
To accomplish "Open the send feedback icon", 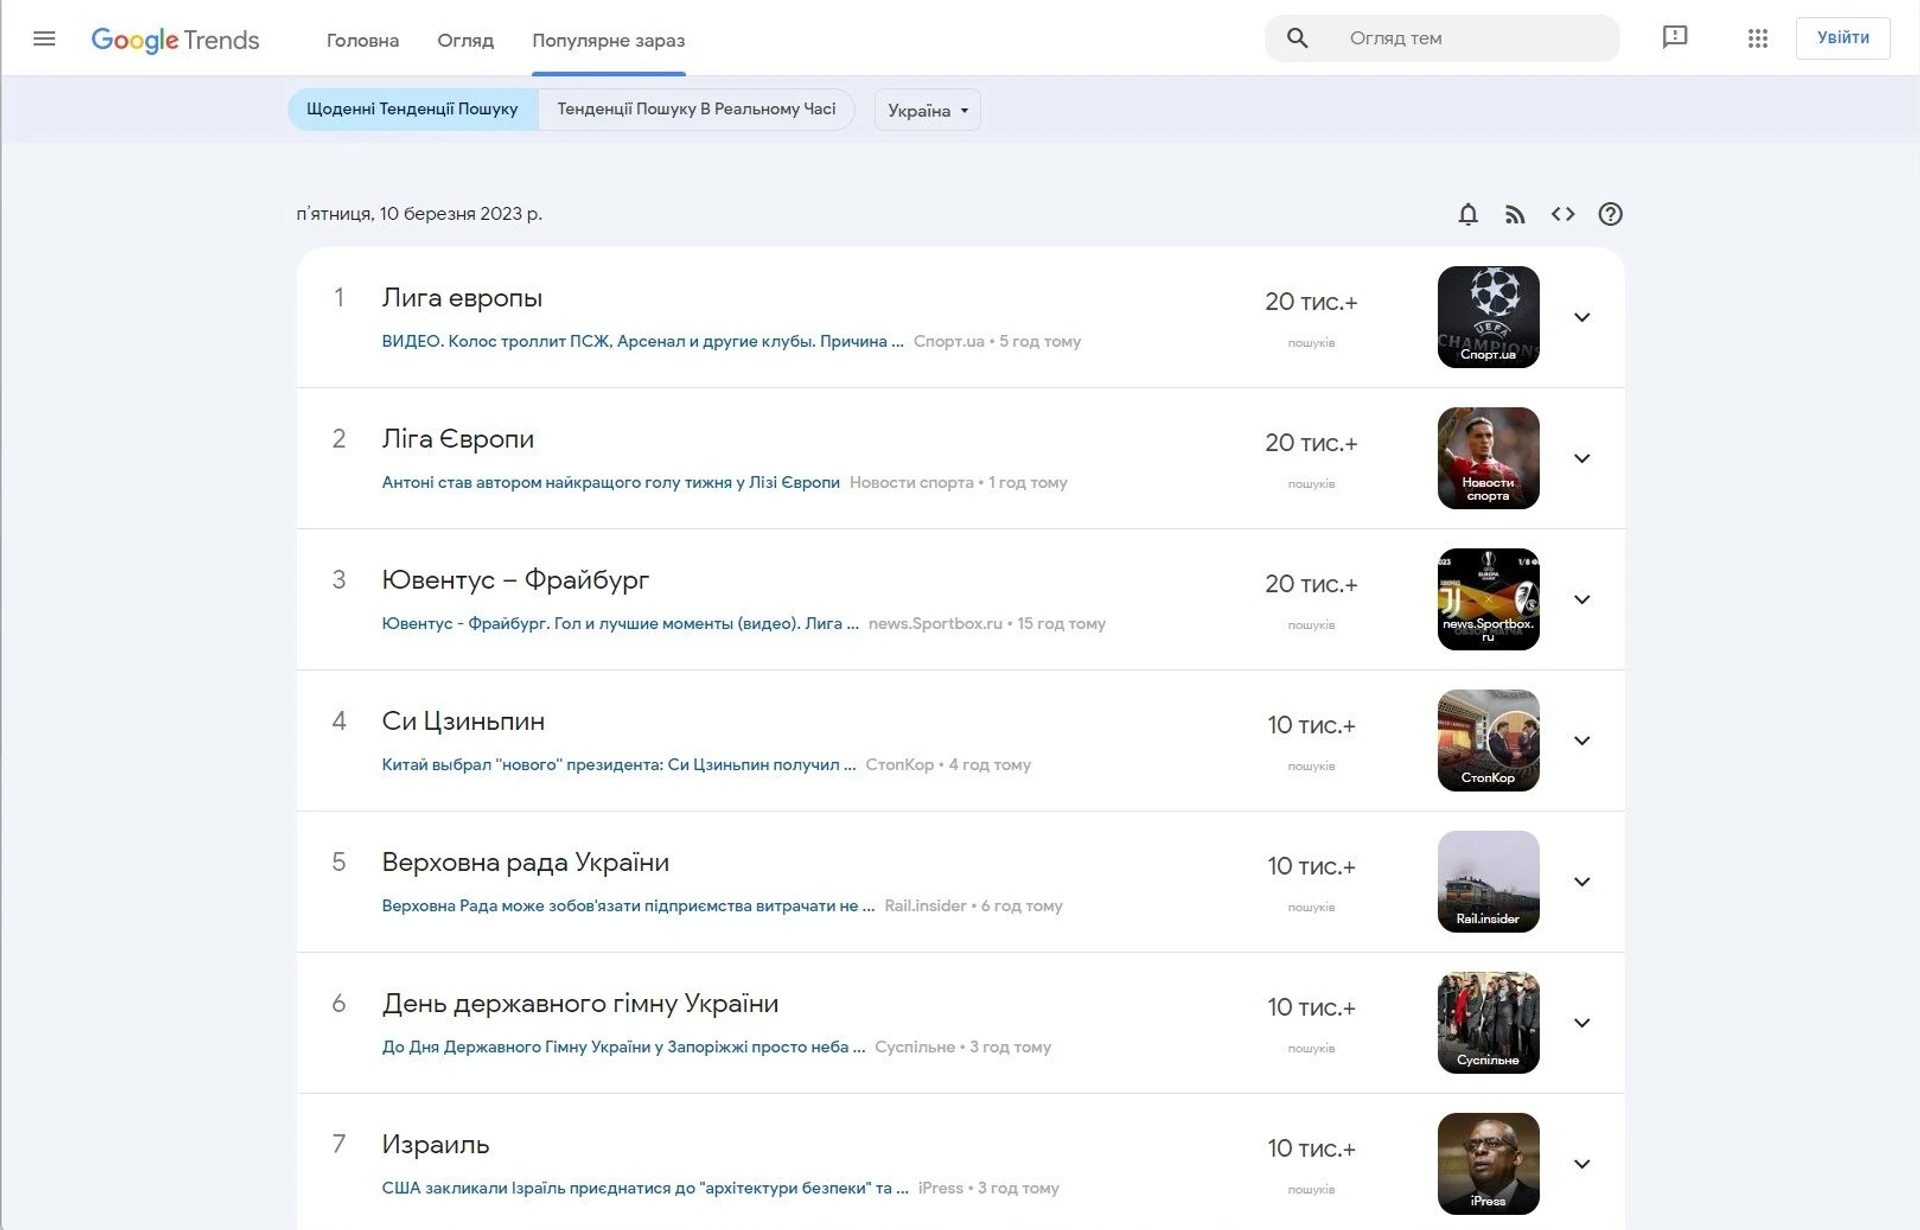I will pyautogui.click(x=1675, y=38).
